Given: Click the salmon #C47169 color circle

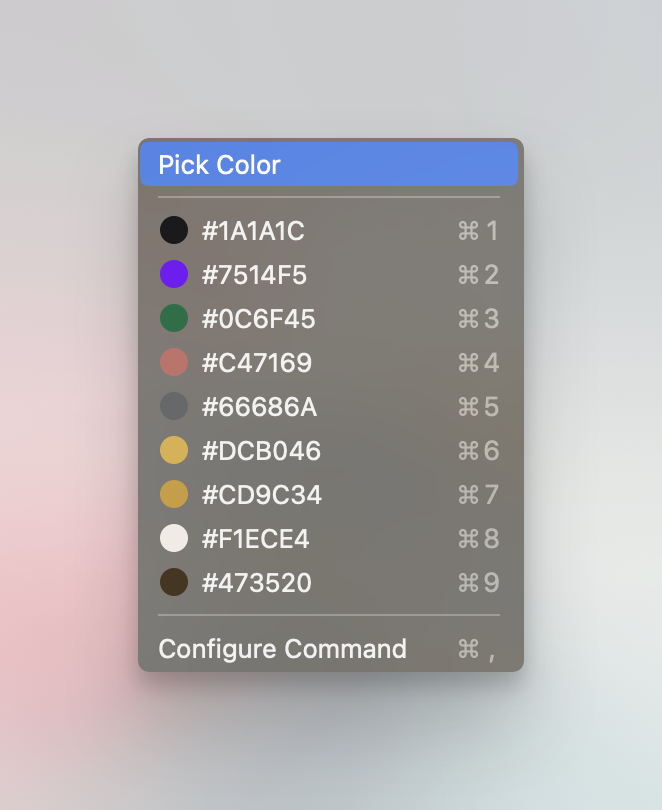Looking at the screenshot, I should click(x=174, y=362).
